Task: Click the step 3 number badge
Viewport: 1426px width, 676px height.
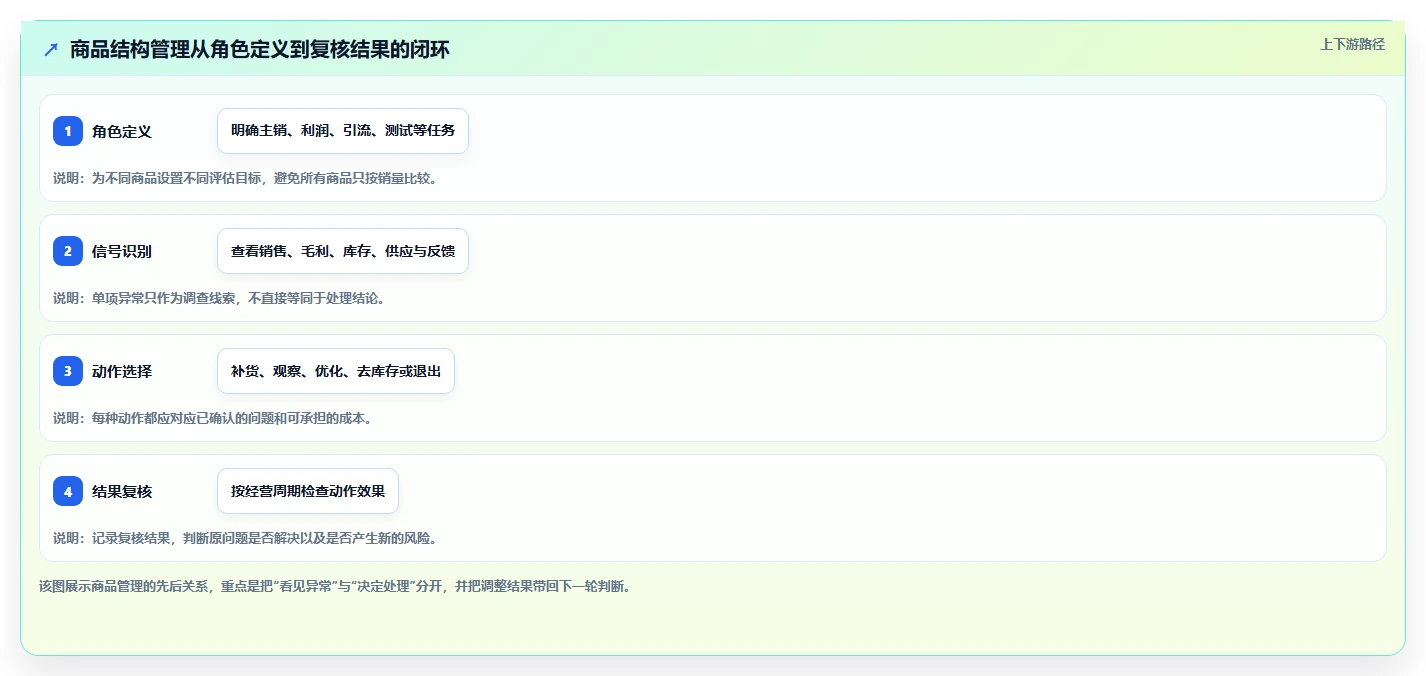Action: (x=68, y=371)
